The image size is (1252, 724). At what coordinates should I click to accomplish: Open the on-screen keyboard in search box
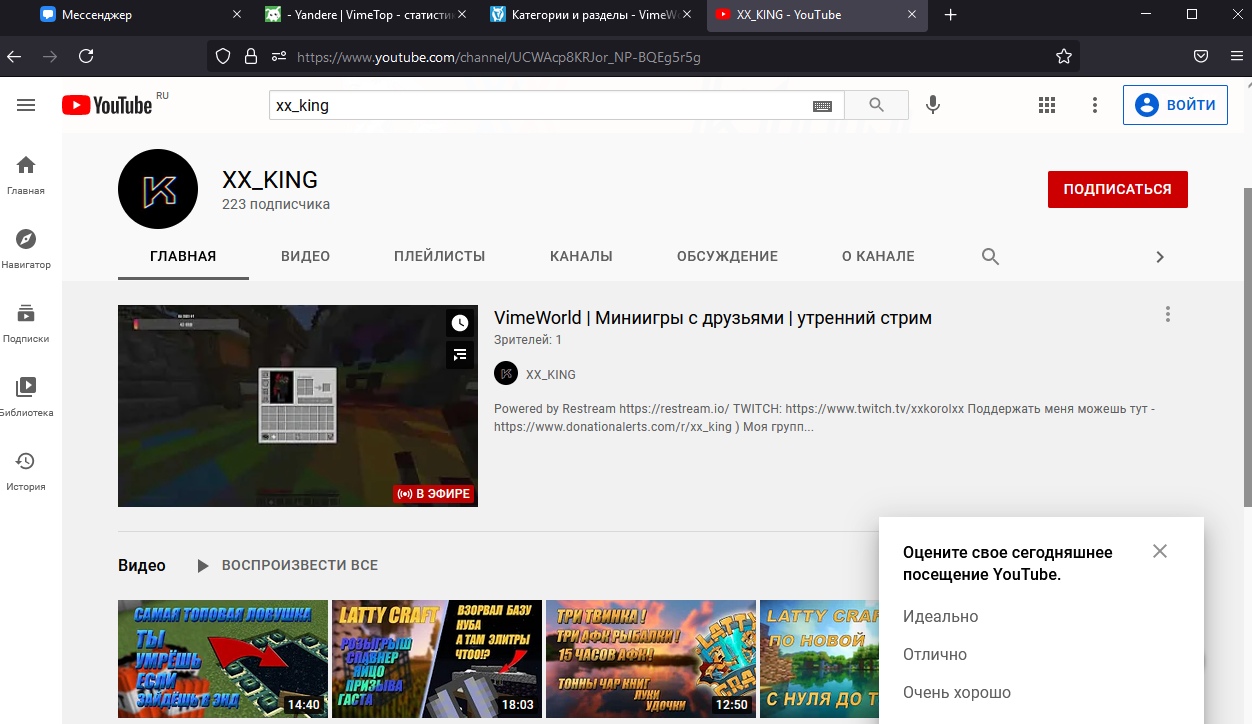tap(822, 106)
